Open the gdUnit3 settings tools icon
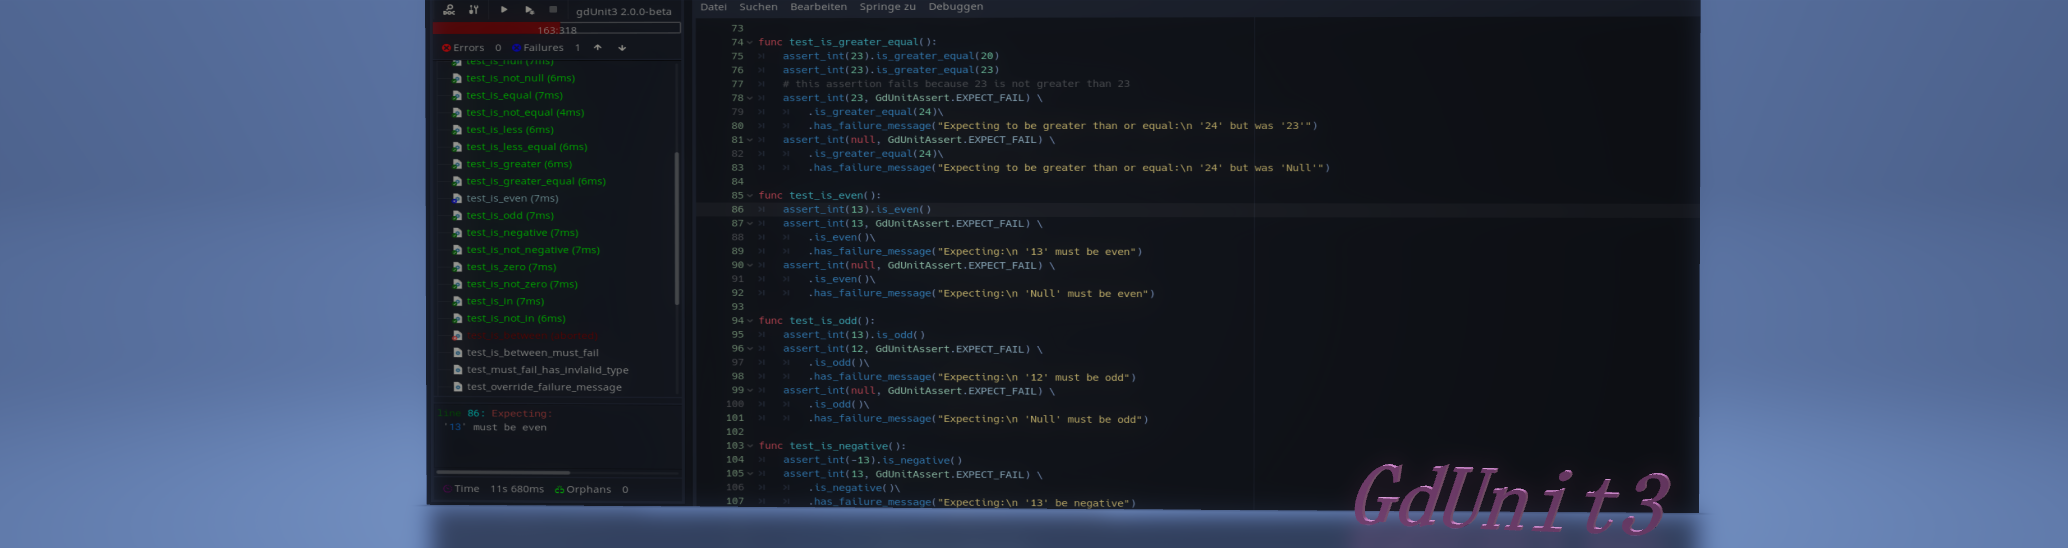The image size is (2068, 548). [x=474, y=10]
